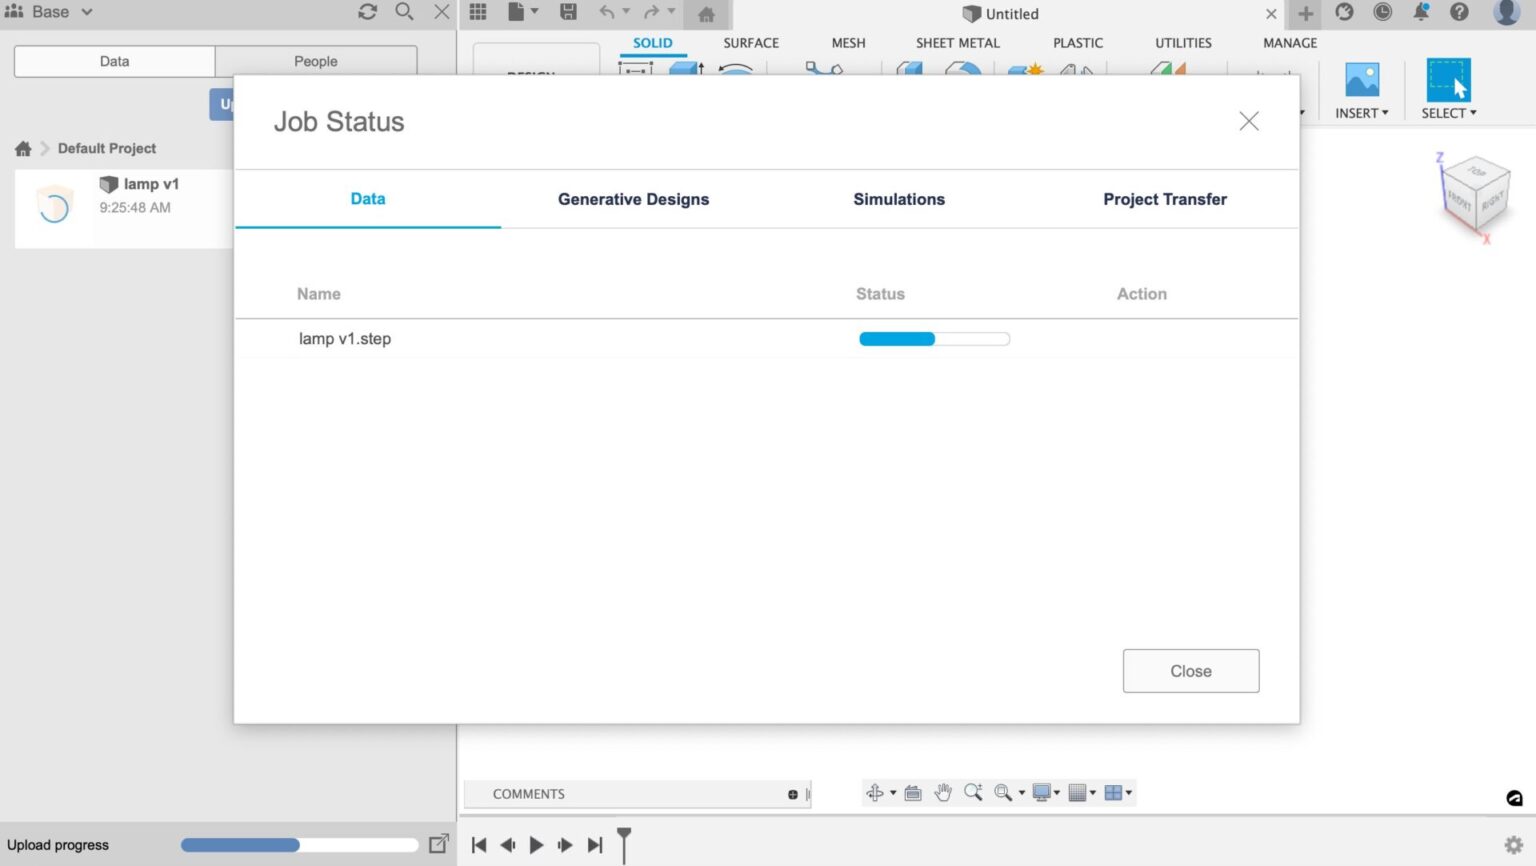Select the Simulations tab in Job Status
Image resolution: width=1536 pixels, height=866 pixels.
click(899, 199)
